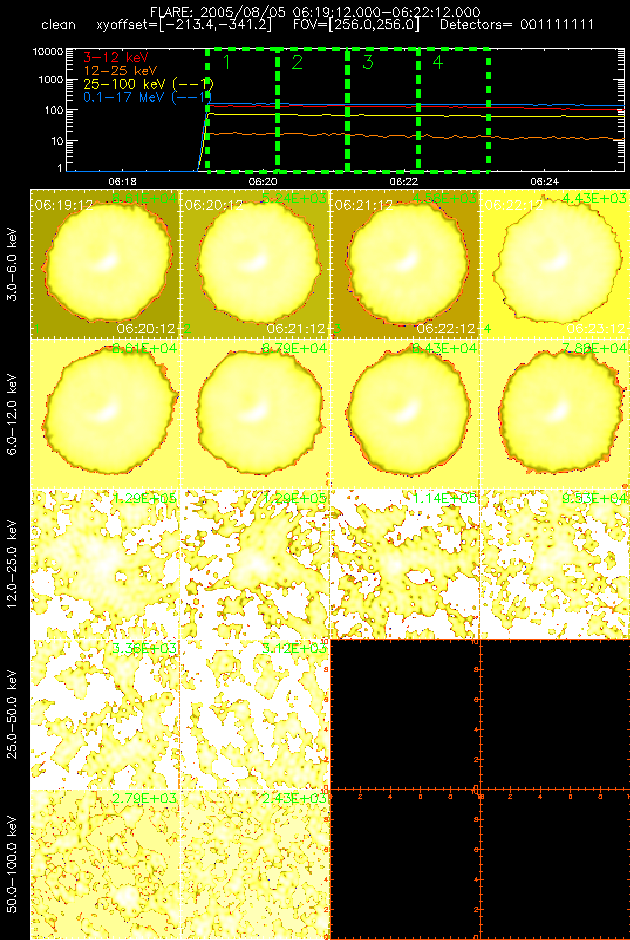Click the empty 50.0-100.0 keV plot in fourth column
This screenshot has width=630, height=940.
click(554, 863)
